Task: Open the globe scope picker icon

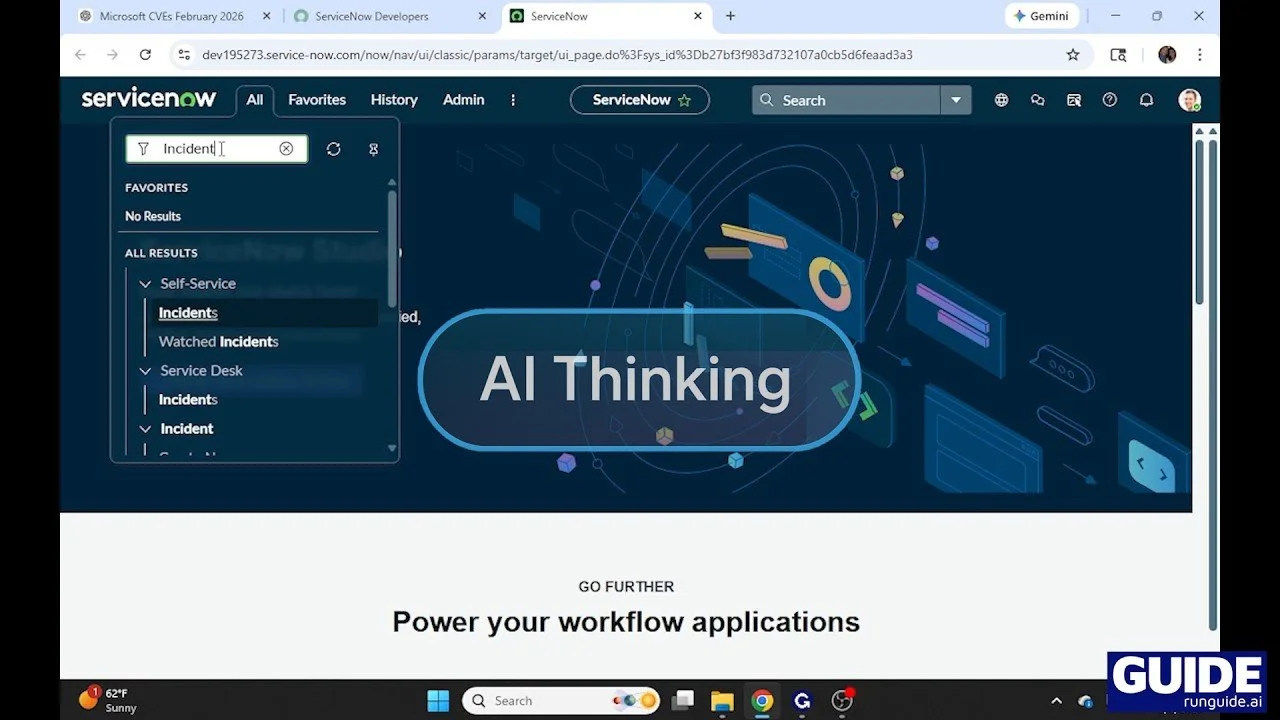Action: coord(1001,100)
